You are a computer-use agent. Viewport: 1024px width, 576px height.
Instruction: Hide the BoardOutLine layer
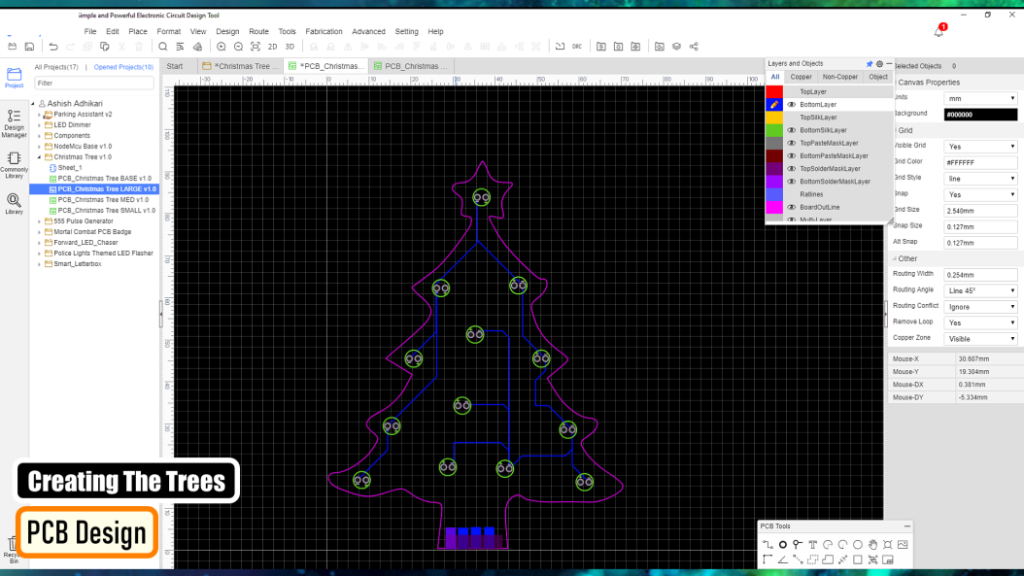click(x=791, y=207)
